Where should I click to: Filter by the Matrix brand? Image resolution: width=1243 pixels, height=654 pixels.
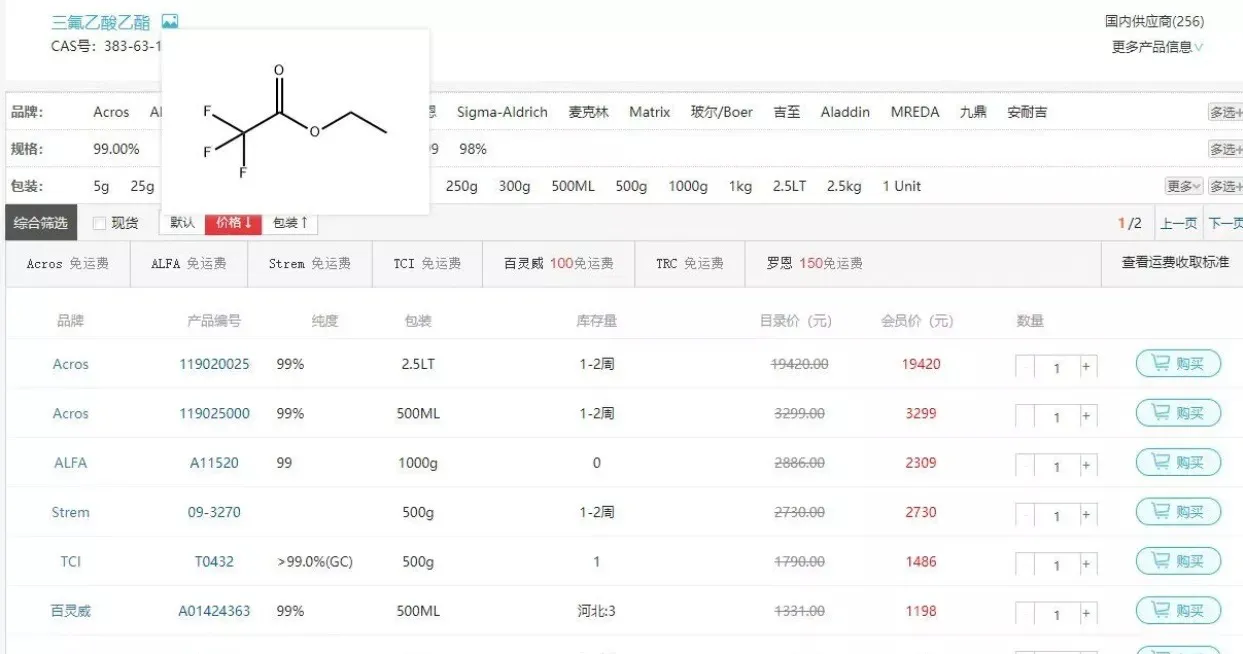(x=649, y=112)
